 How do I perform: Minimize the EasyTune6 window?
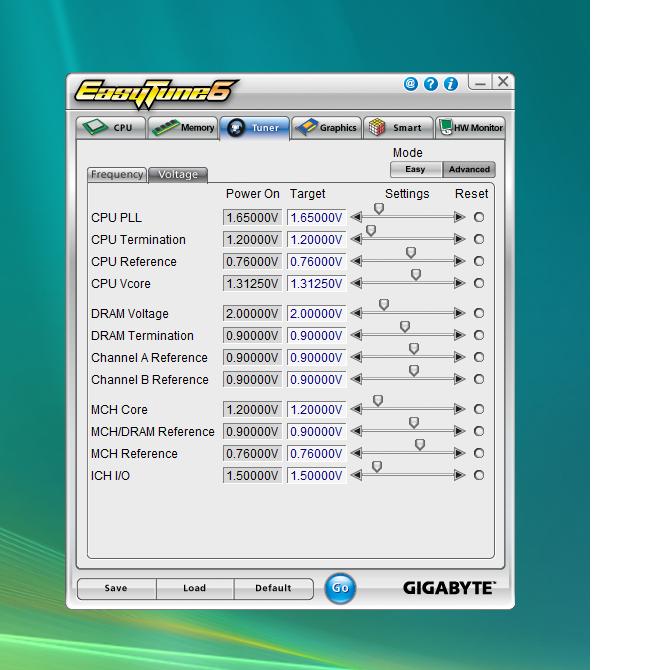(x=480, y=82)
